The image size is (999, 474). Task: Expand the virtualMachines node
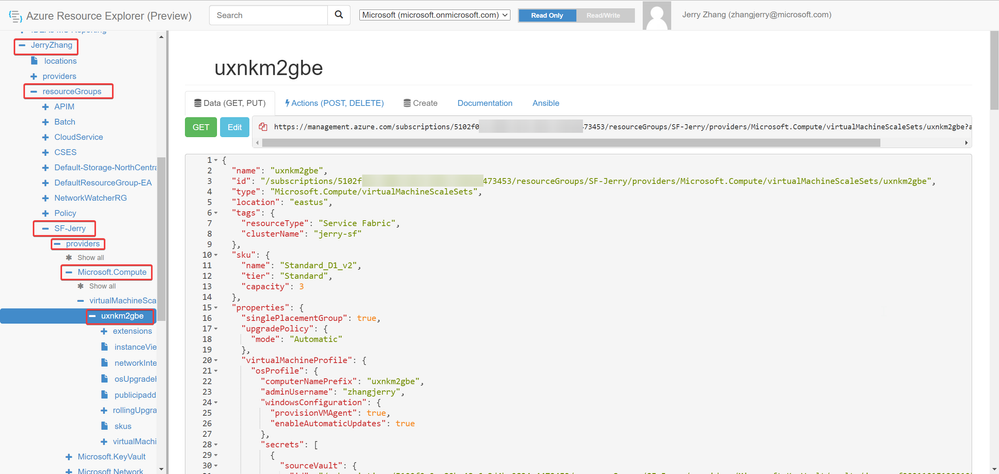tap(104, 442)
